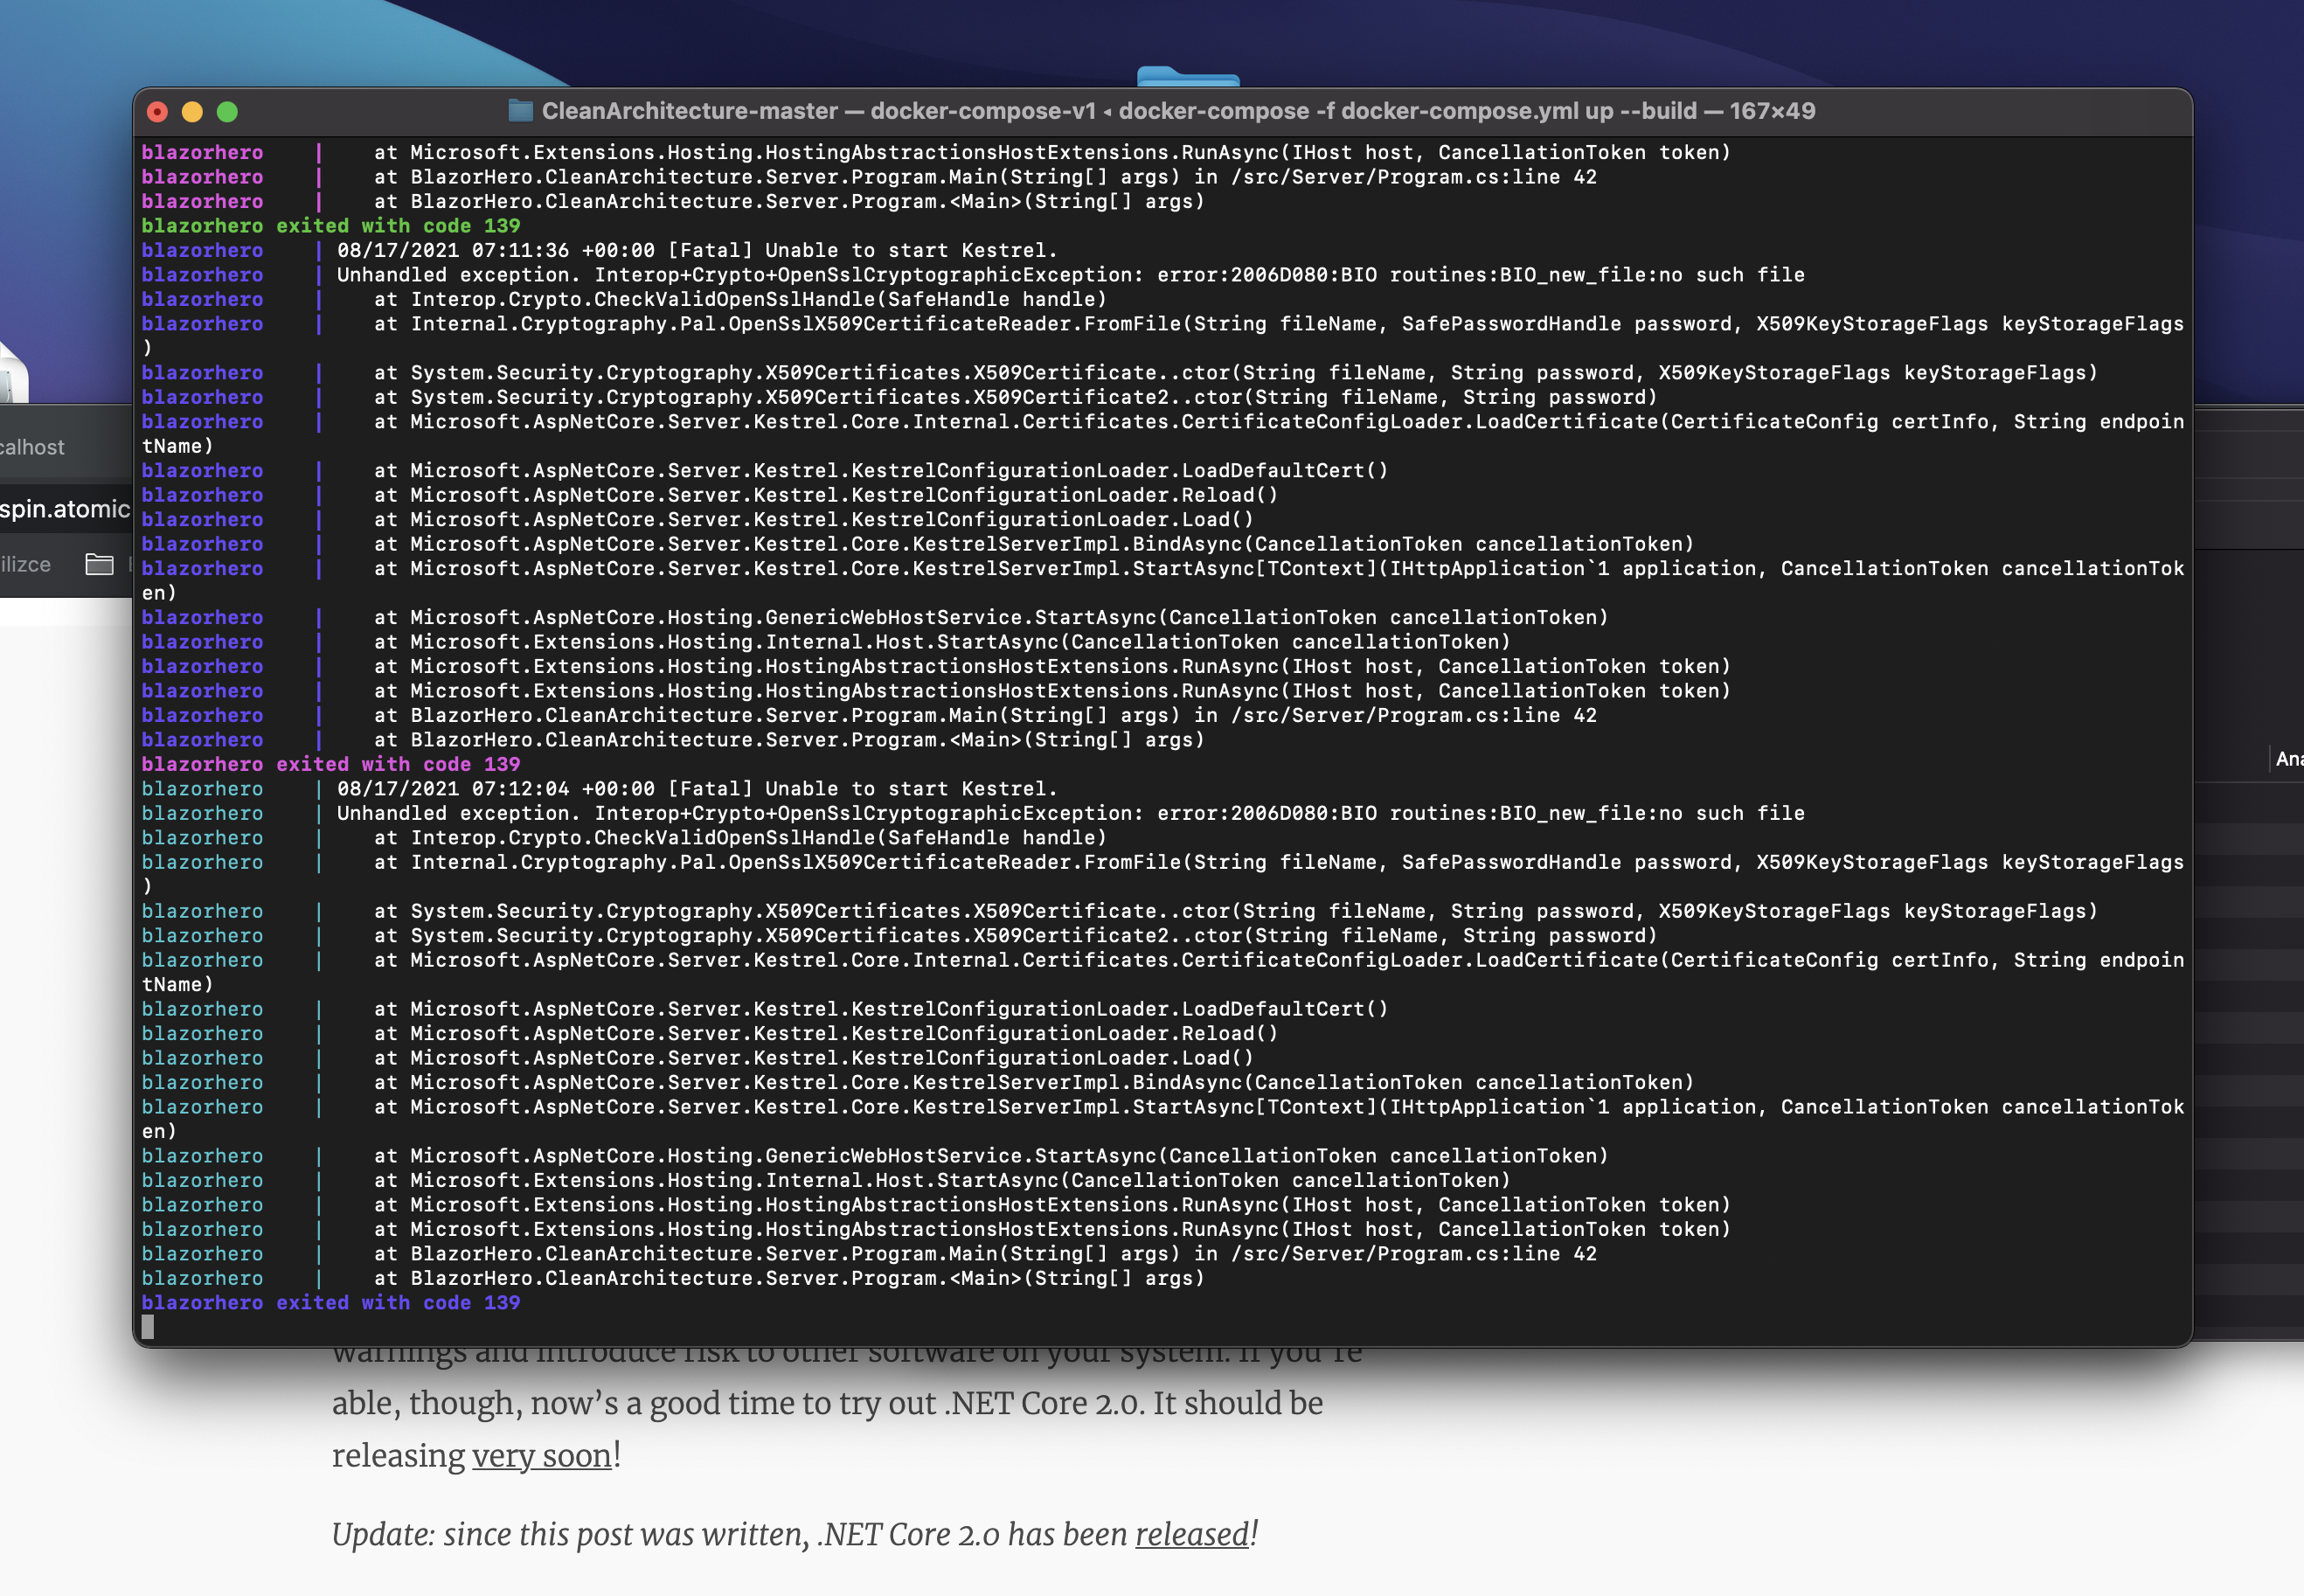
Task: Open the bookmarks folder icon in browser bar
Action: pyautogui.click(x=99, y=564)
